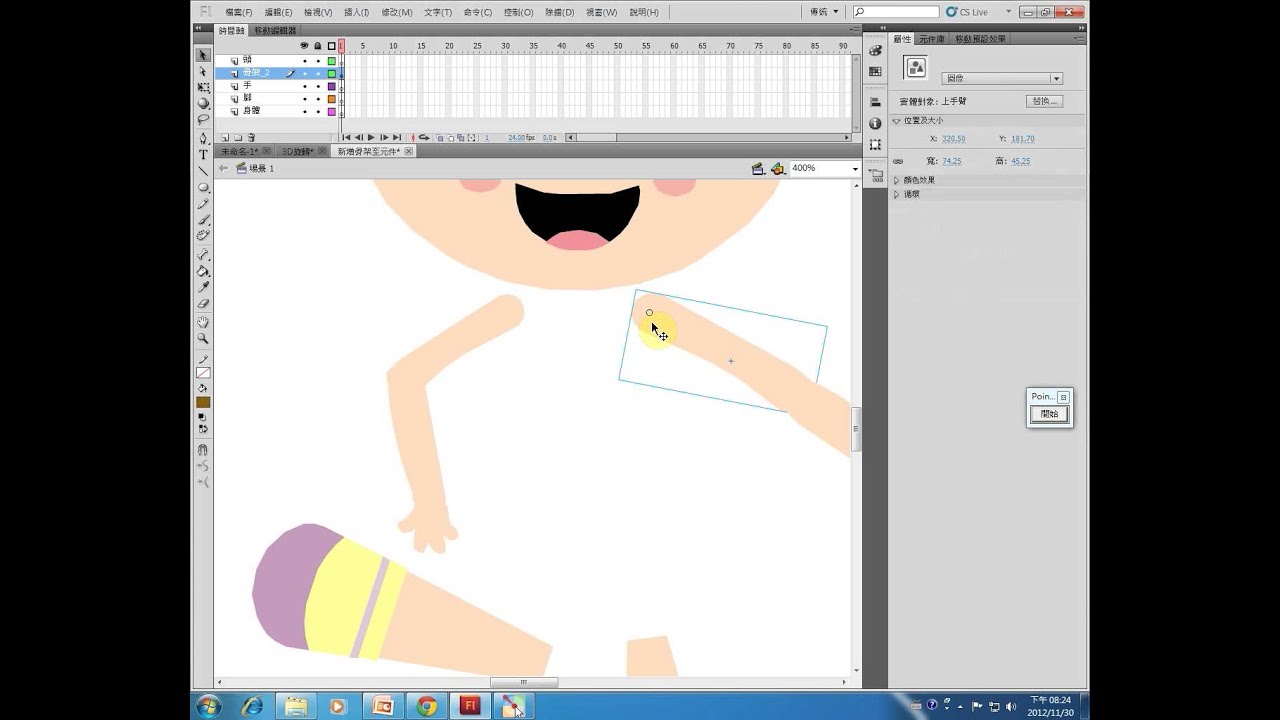This screenshot has height=720, width=1280.
Task: Collapse the 位置及大小 section
Action: (x=897, y=120)
